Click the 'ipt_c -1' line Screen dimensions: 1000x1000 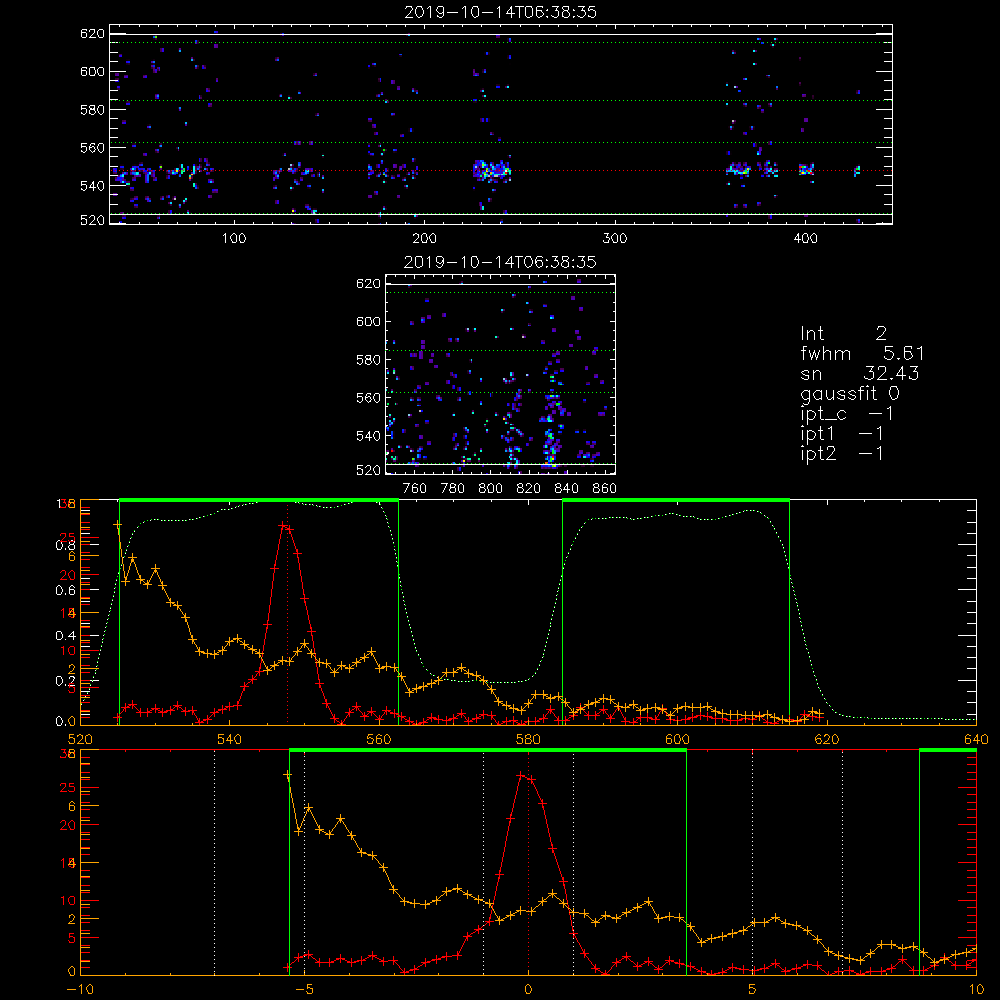point(847,414)
